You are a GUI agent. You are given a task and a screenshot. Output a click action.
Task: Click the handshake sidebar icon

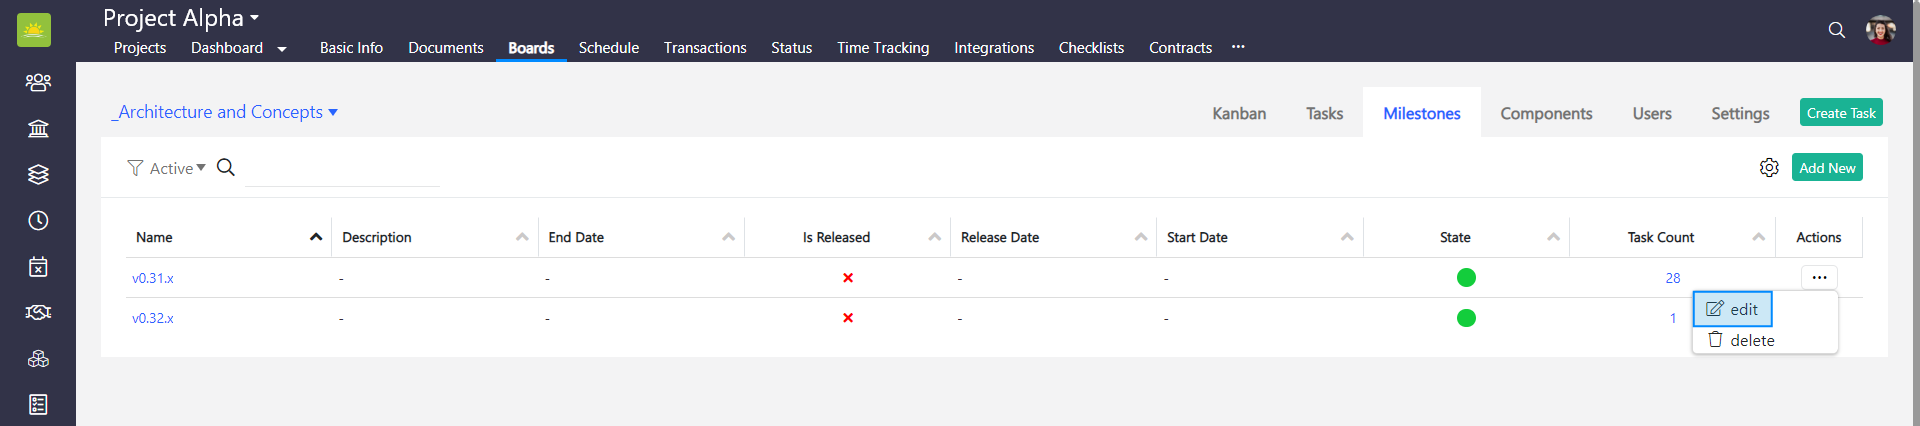tap(38, 312)
